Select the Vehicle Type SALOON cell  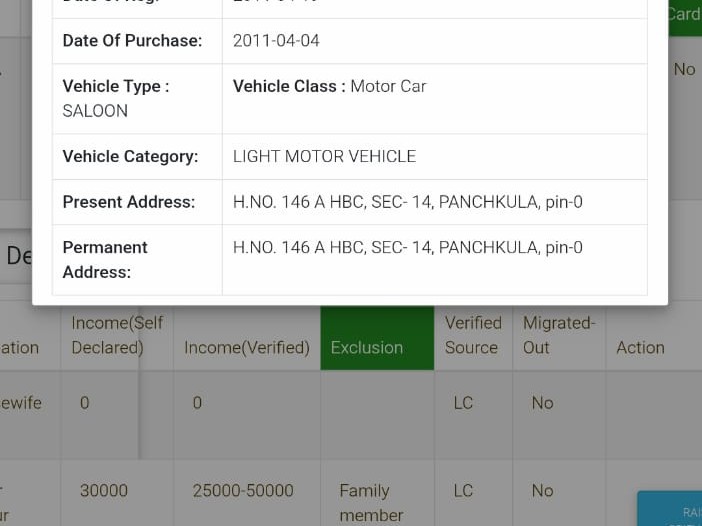point(95,111)
